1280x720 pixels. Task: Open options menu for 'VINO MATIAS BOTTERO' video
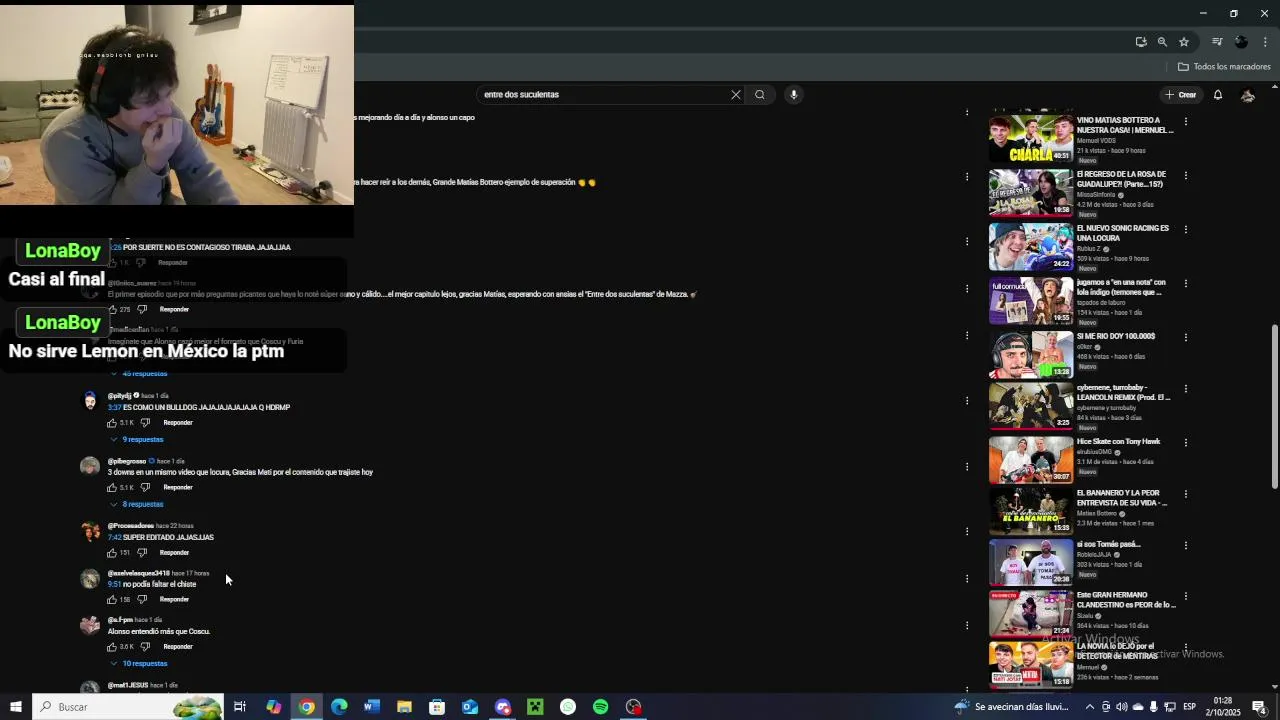click(x=1186, y=121)
